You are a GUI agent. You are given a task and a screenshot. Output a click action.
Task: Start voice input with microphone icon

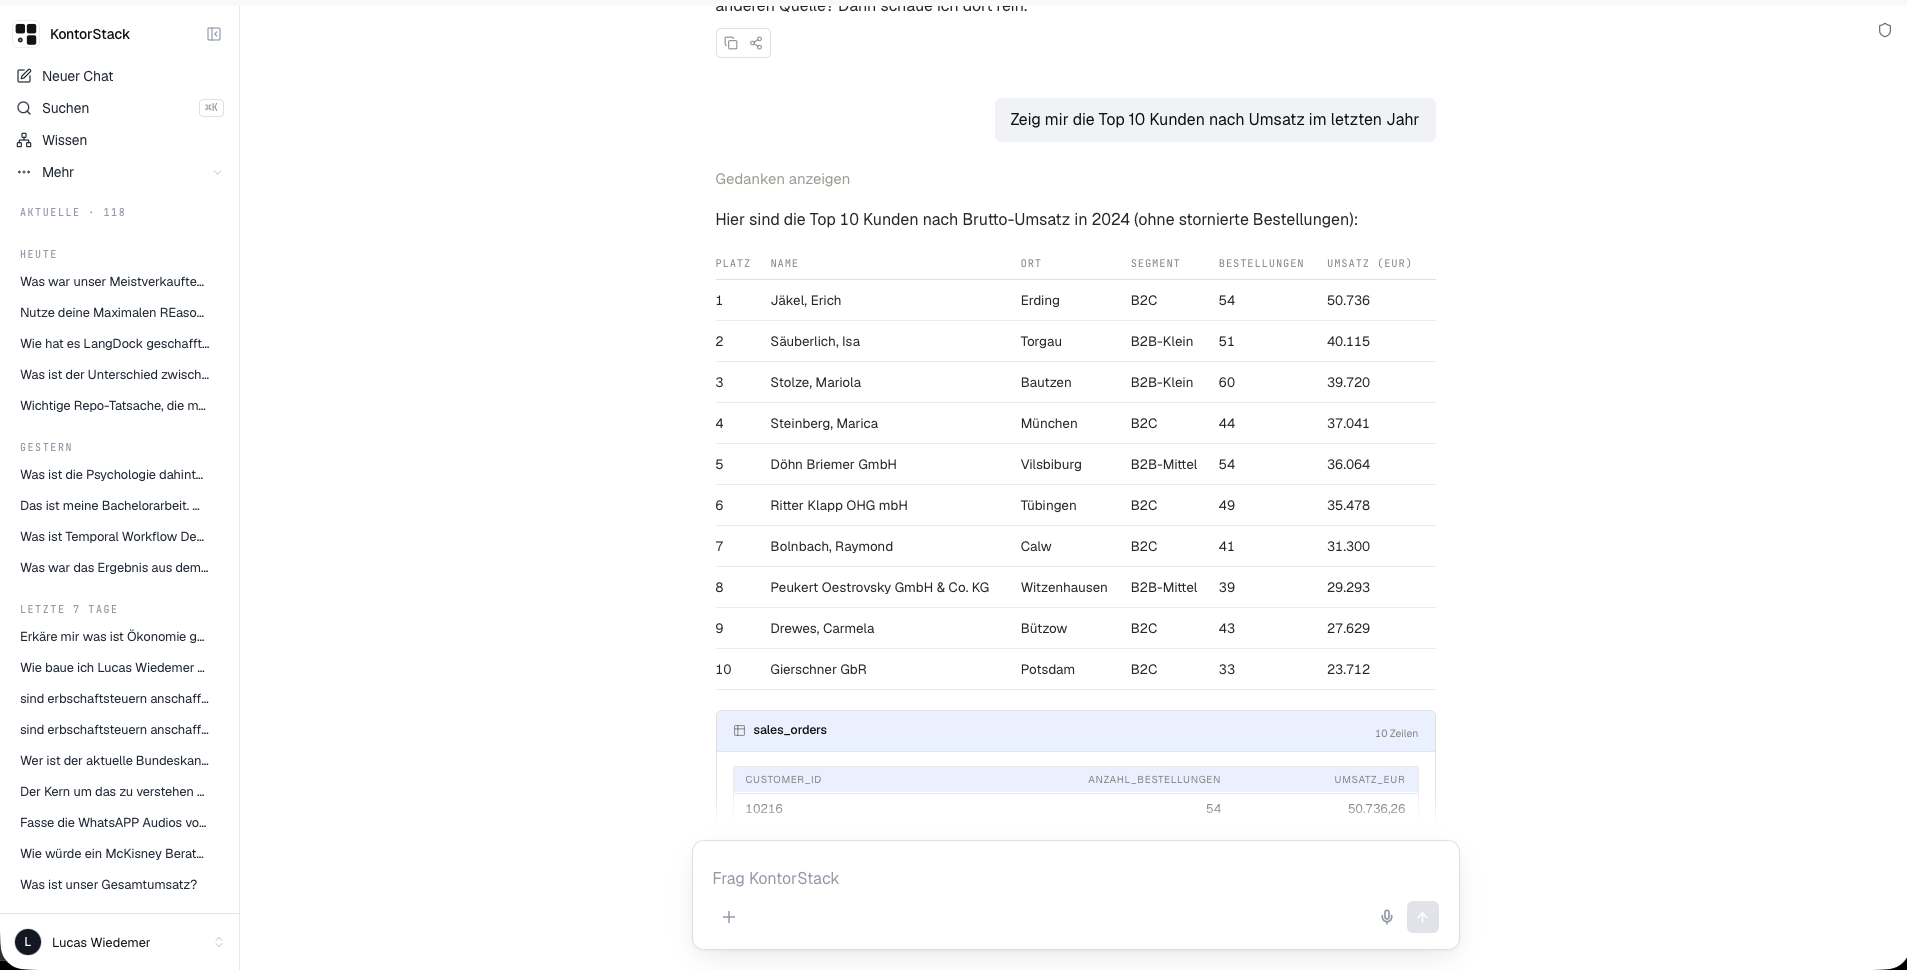coord(1387,917)
